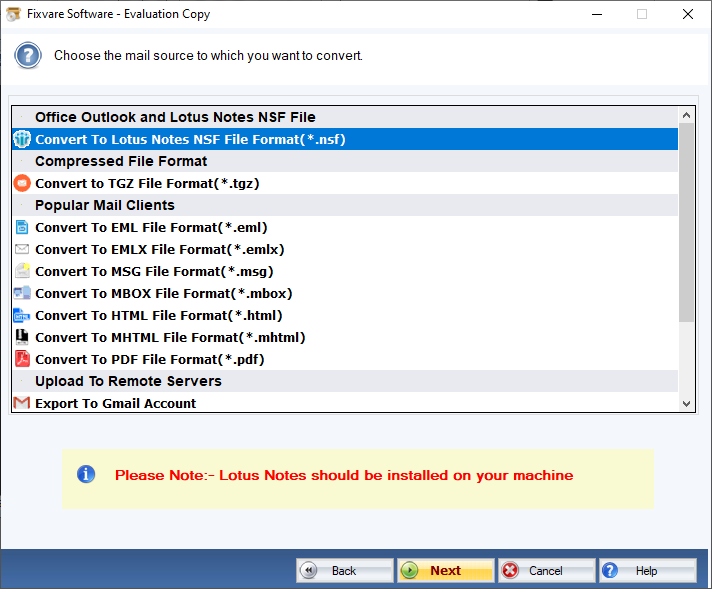Pick Convert To MSG File Format

(x=345, y=271)
